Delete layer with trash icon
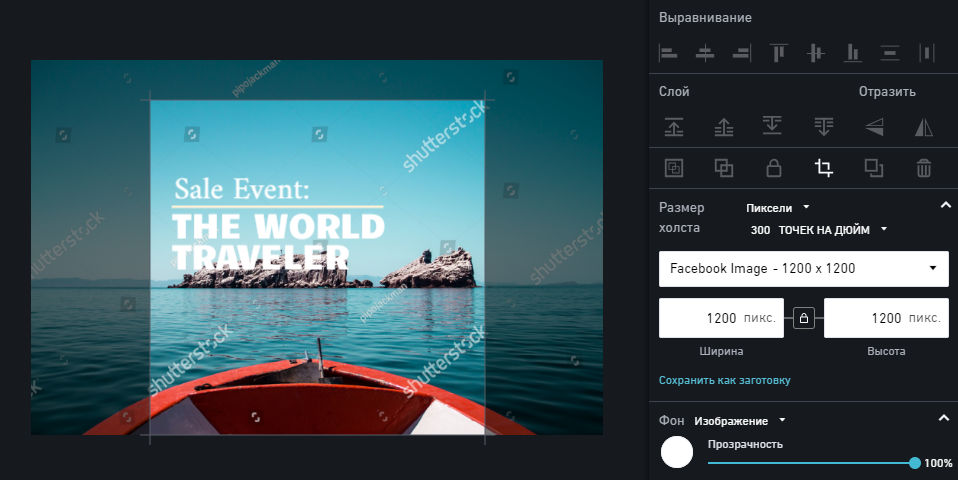Image resolution: width=958 pixels, height=480 pixels. click(x=924, y=168)
